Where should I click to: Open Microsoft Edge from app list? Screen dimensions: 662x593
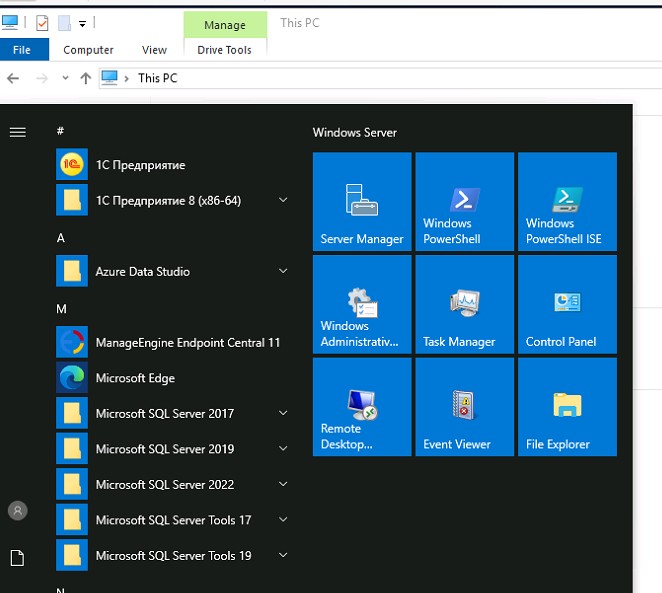pos(135,378)
